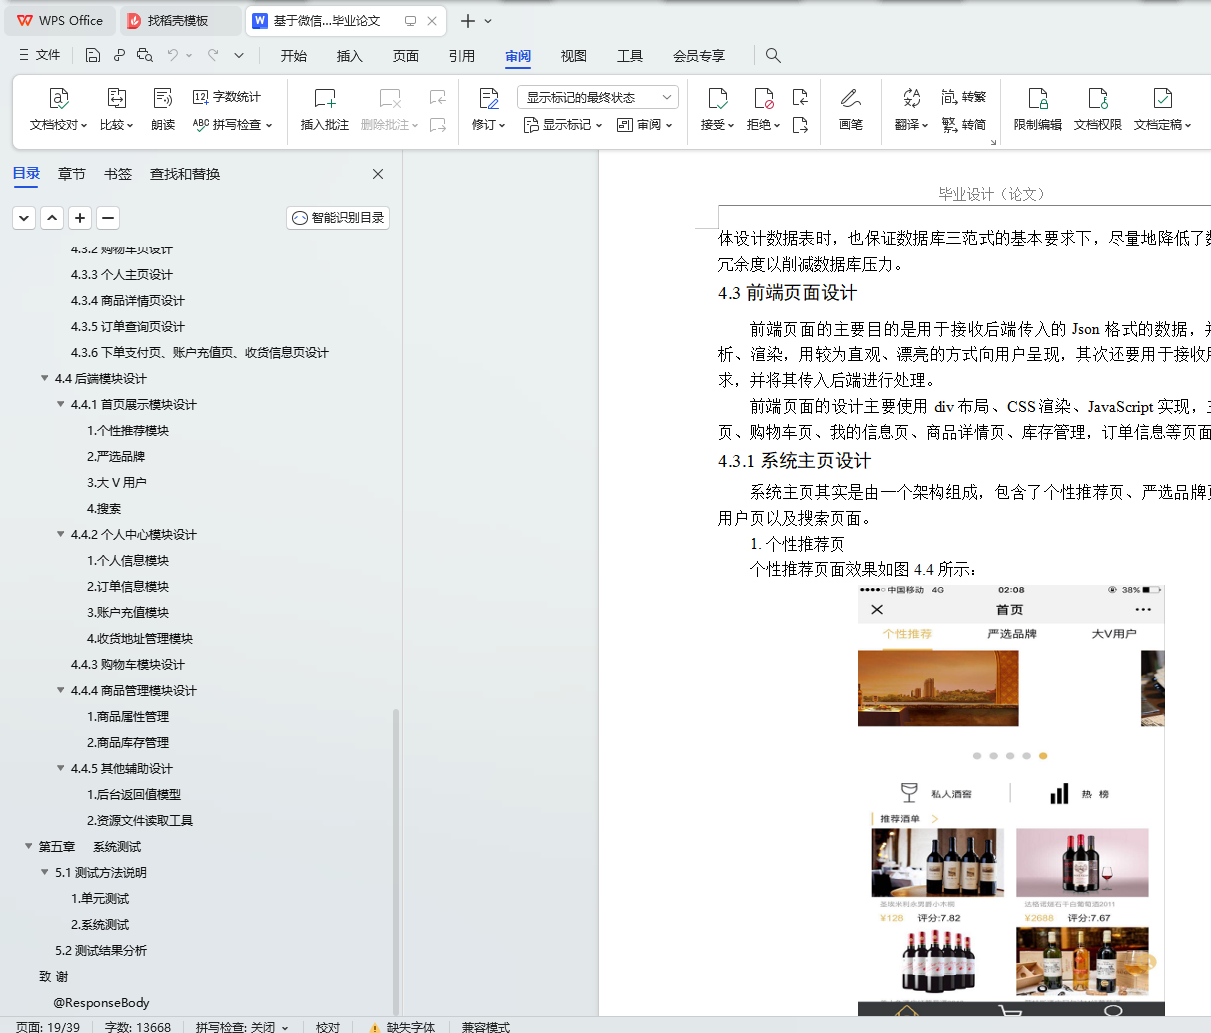Collapse the 4.4.2 个人中心模块设计 node
This screenshot has height=1033, width=1211.
click(x=60, y=534)
